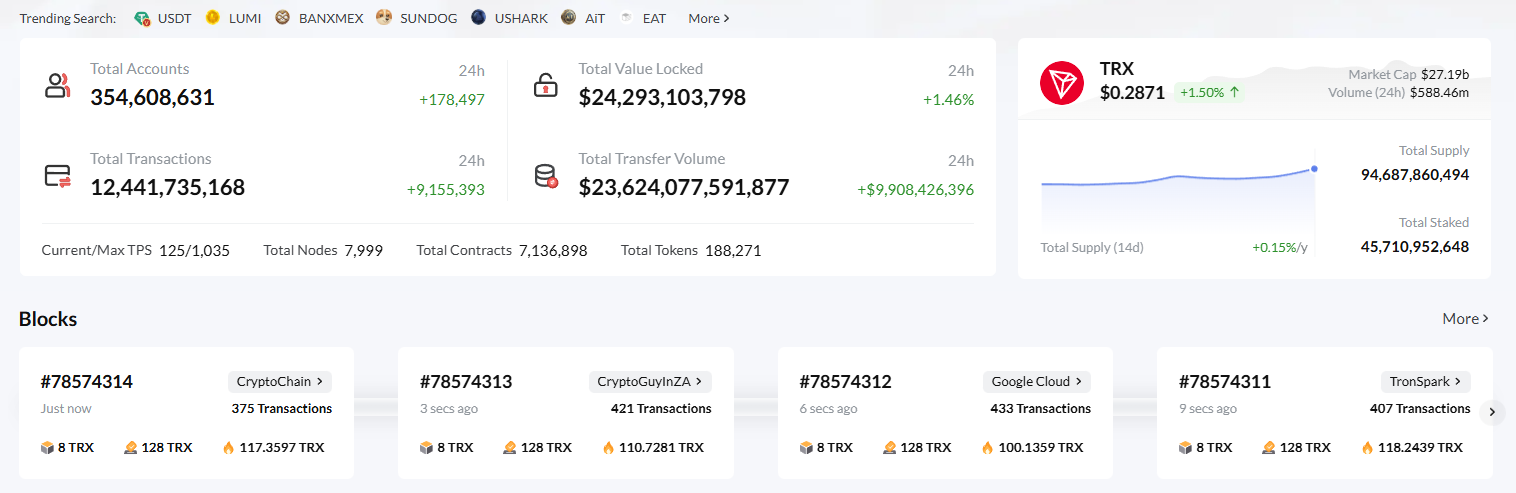Click the end point of the supply chart
This screenshot has width=1516, height=493.
1314,169
